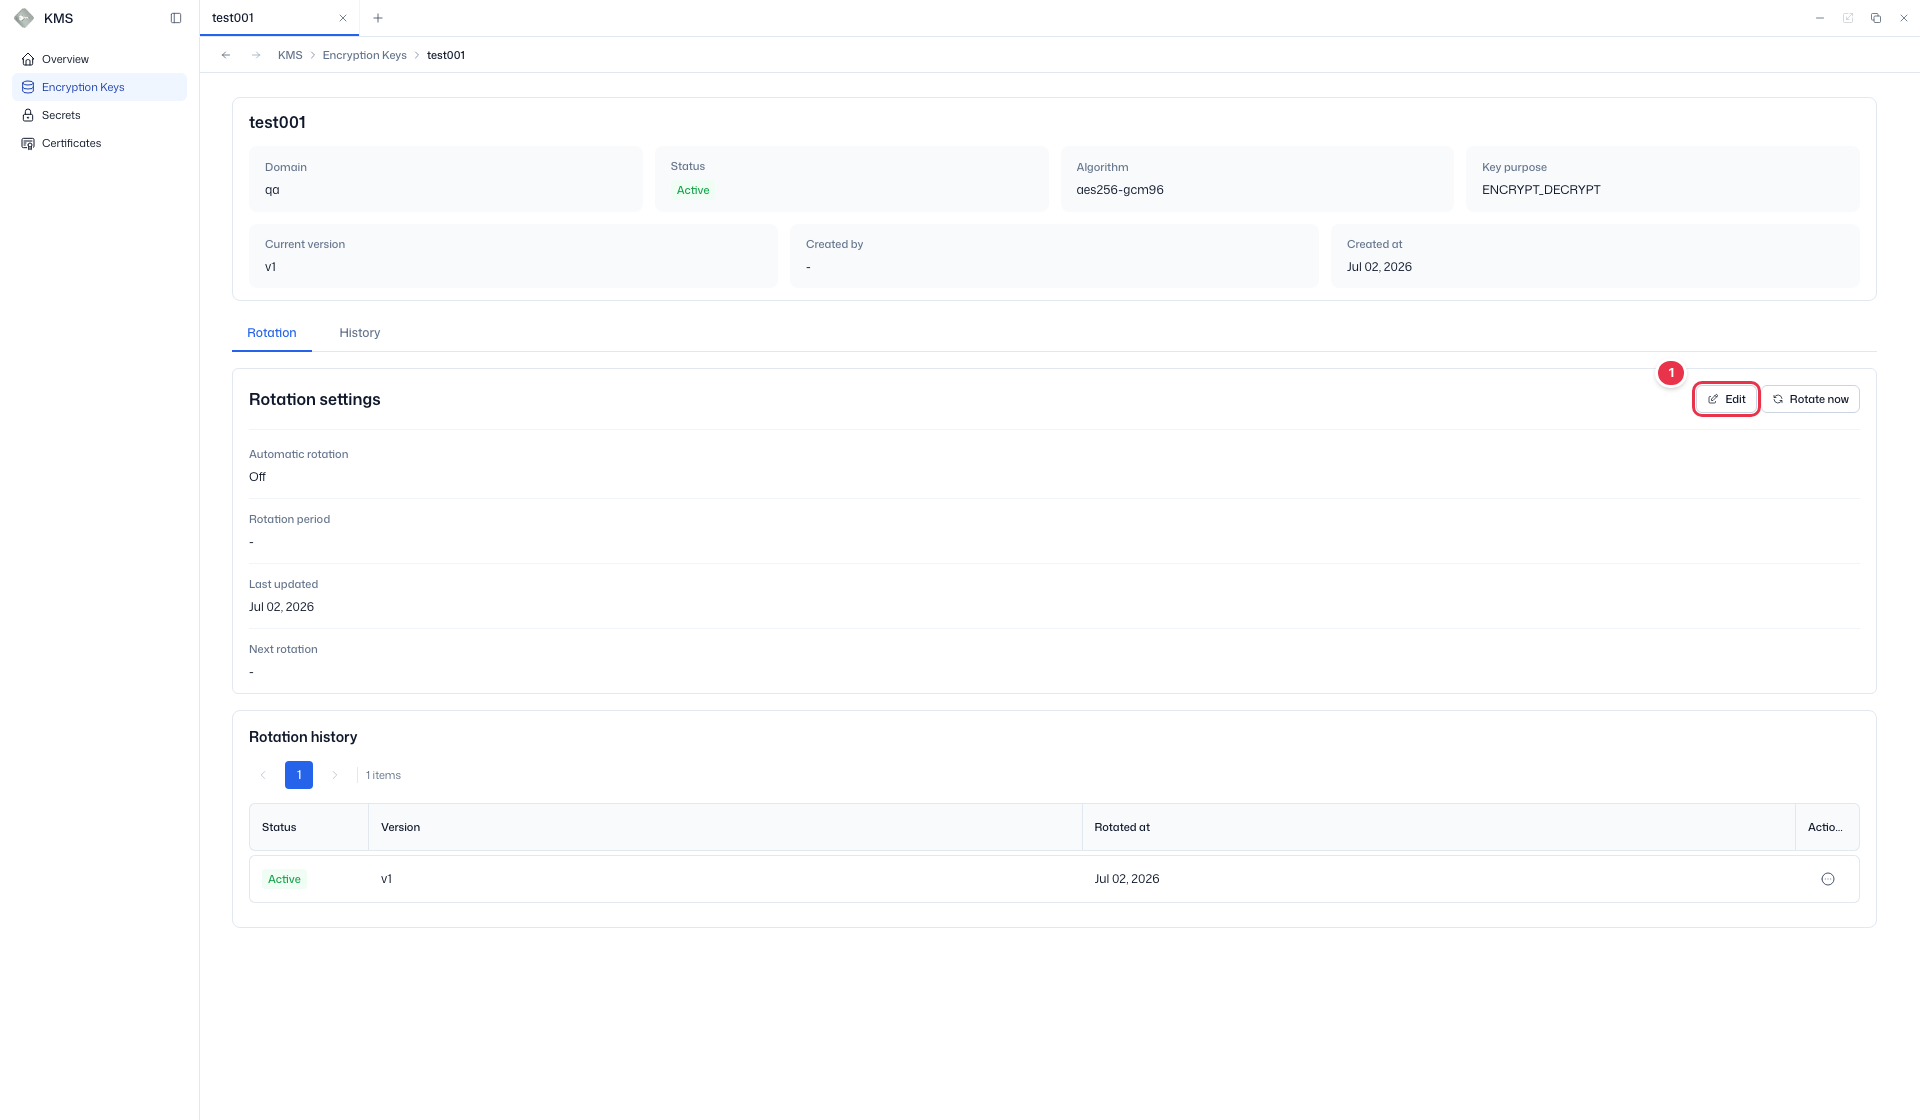Switch to the History tab
The height and width of the screenshot is (1120, 1920).
point(360,333)
